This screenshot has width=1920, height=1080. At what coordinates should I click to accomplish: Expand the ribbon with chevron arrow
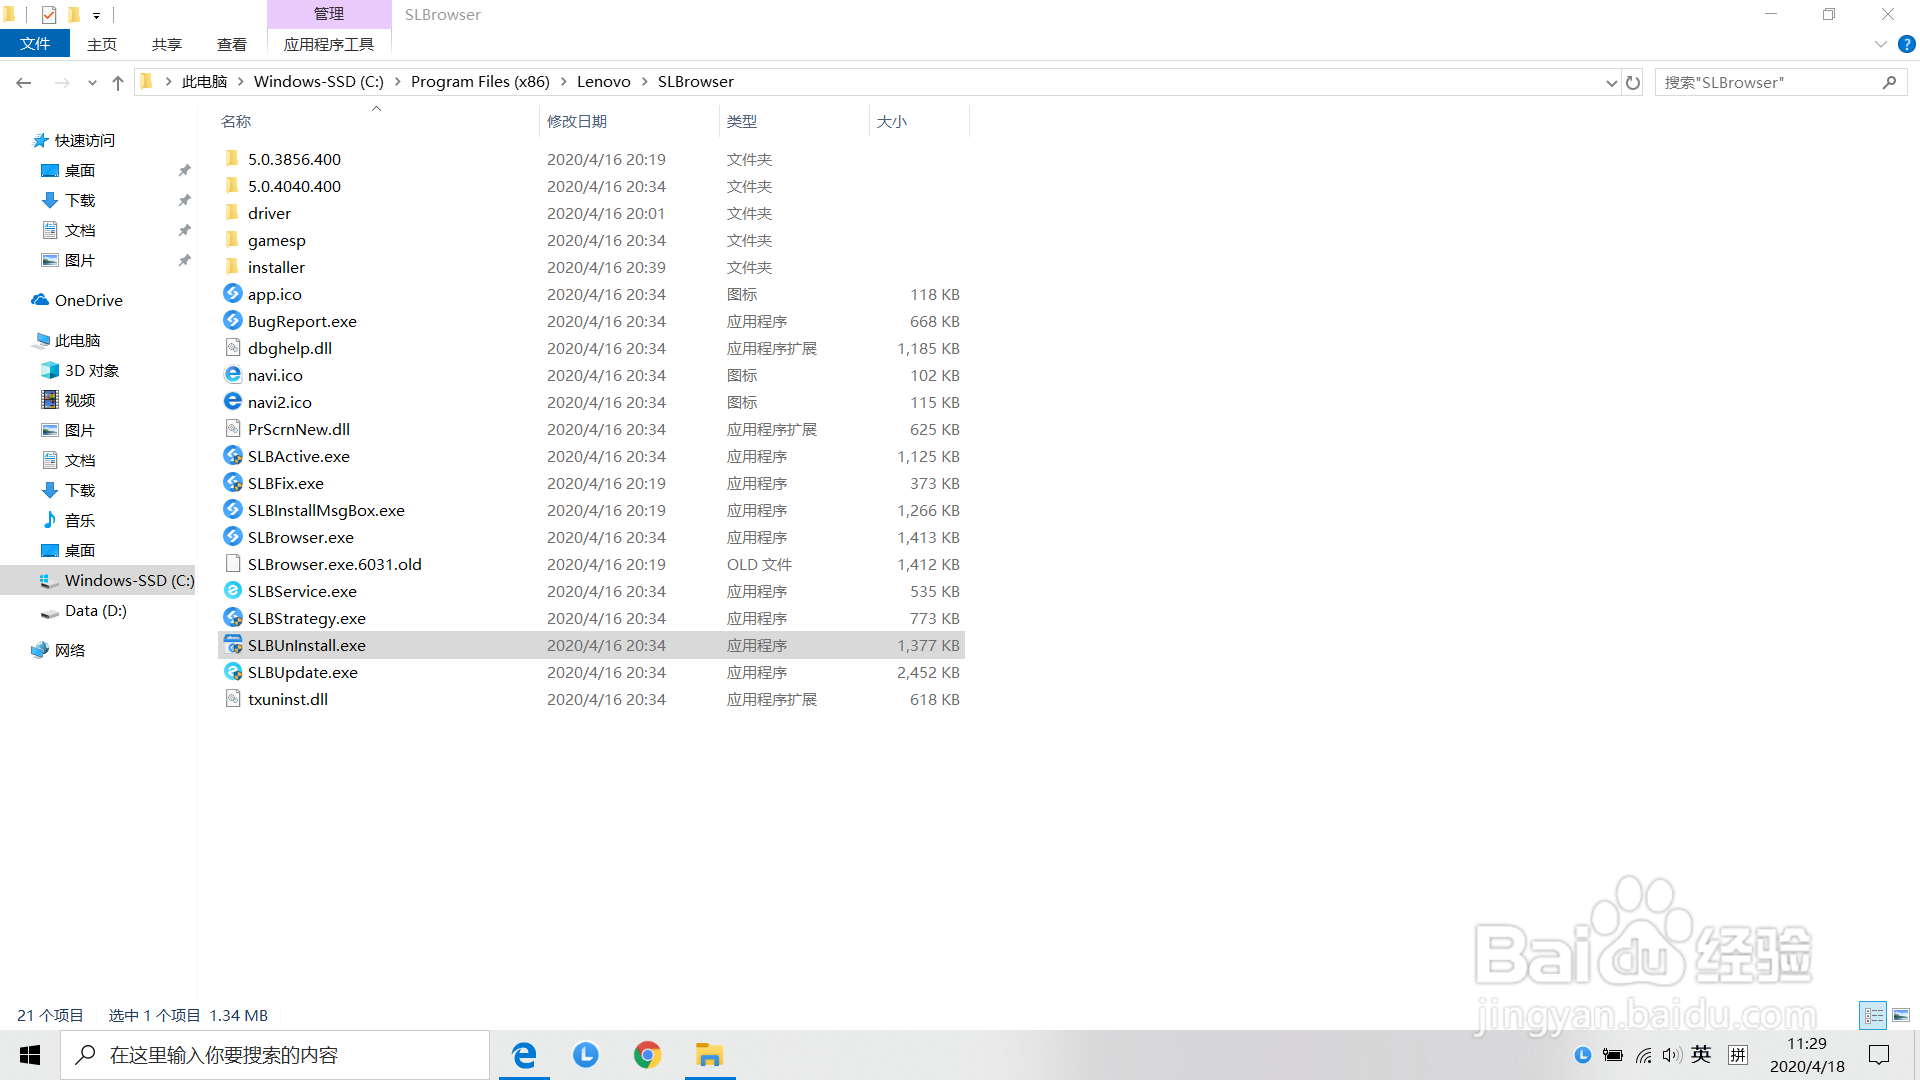pyautogui.click(x=1880, y=44)
